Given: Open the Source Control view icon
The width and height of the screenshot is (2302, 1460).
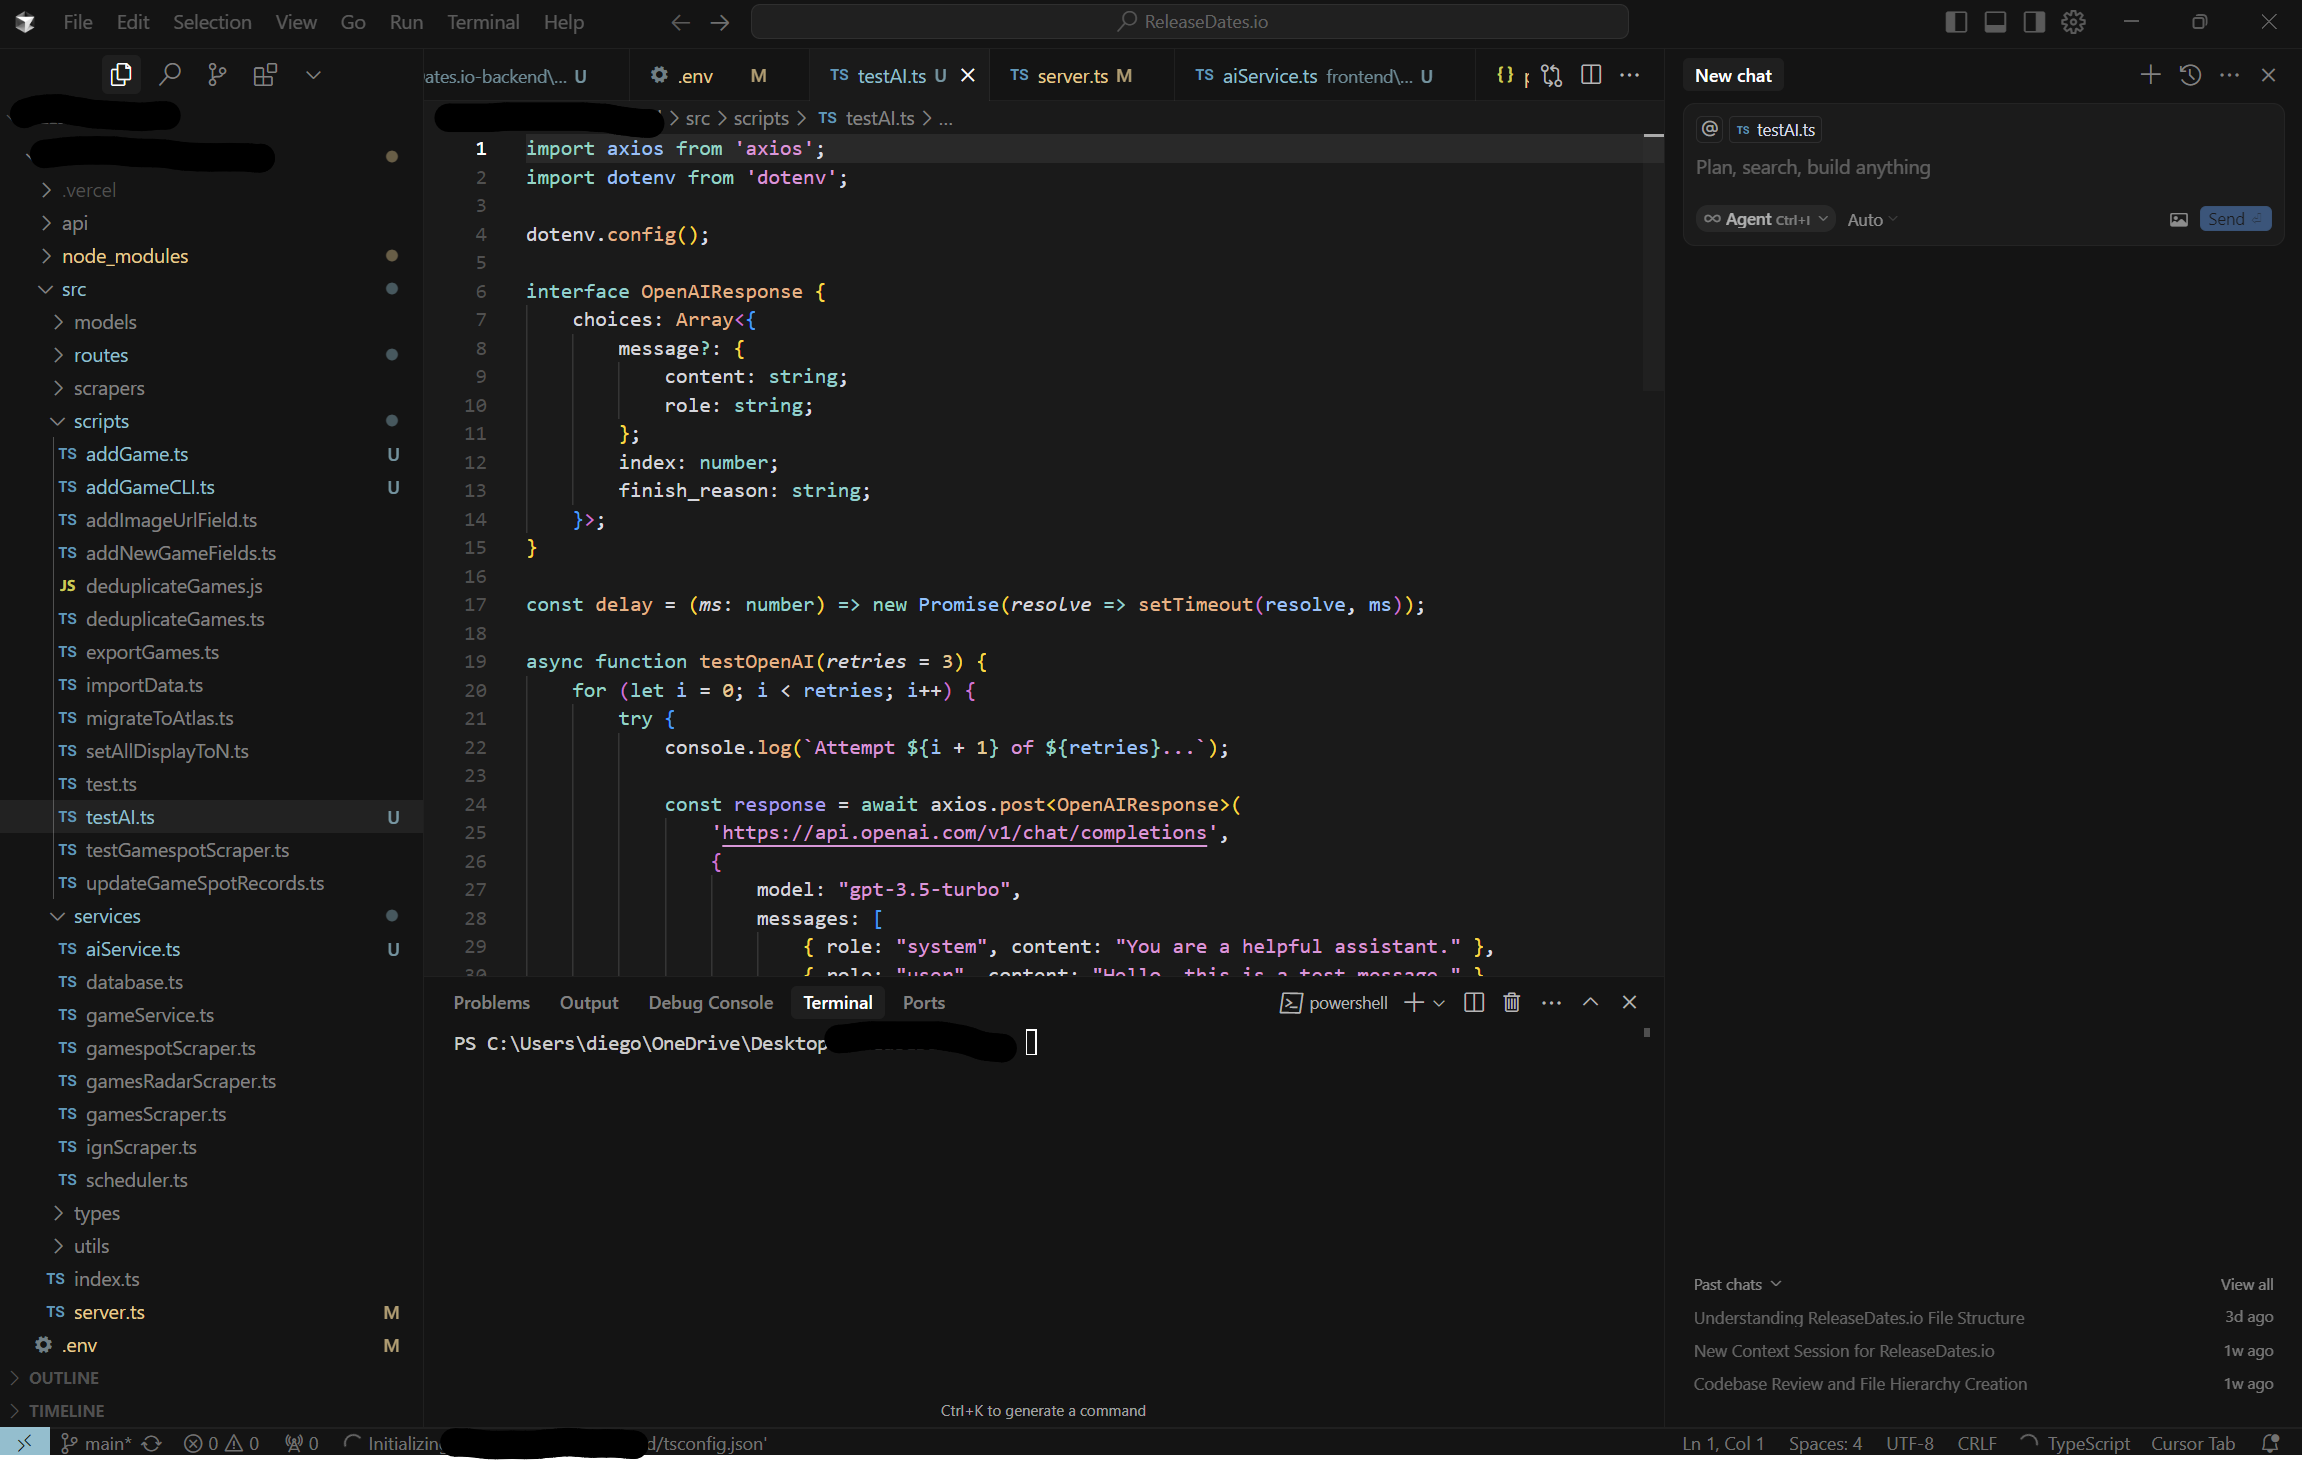Looking at the screenshot, I should [x=217, y=75].
